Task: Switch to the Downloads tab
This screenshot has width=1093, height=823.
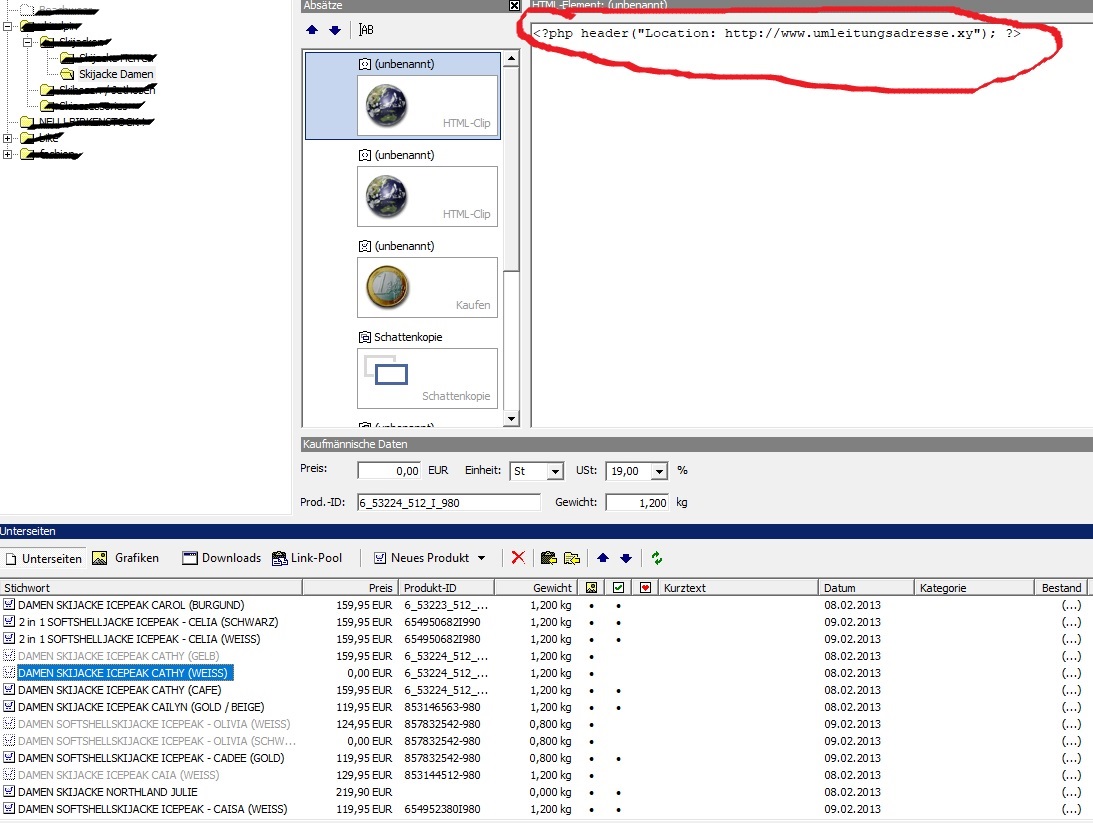Action: (x=221, y=558)
